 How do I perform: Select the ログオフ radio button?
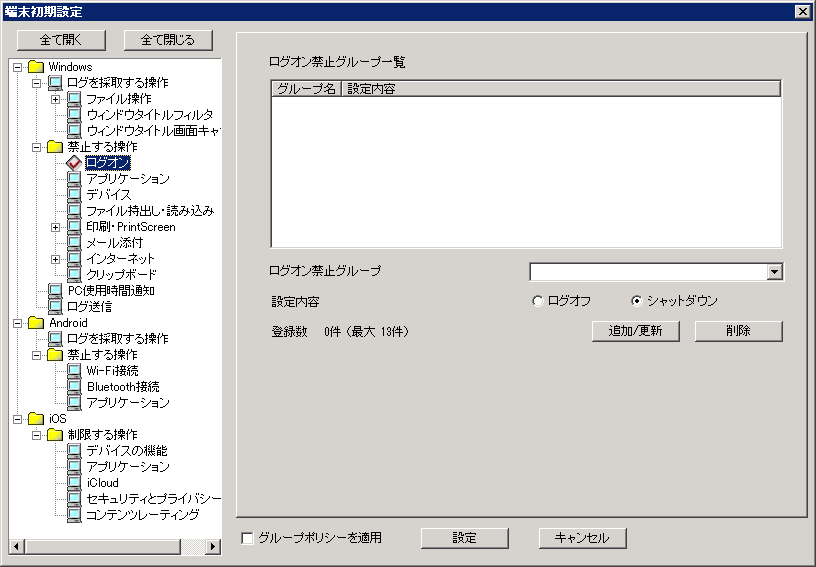538,301
